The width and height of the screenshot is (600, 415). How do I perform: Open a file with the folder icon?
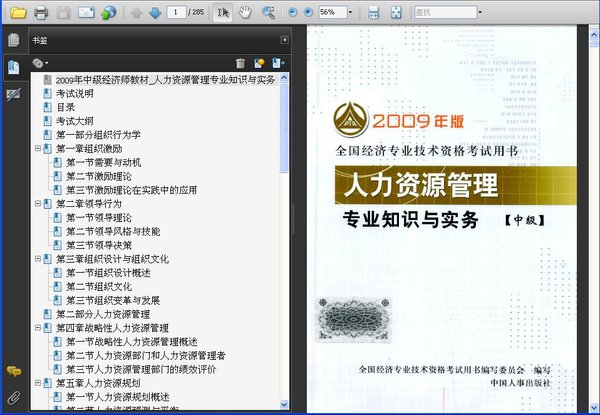(x=18, y=13)
